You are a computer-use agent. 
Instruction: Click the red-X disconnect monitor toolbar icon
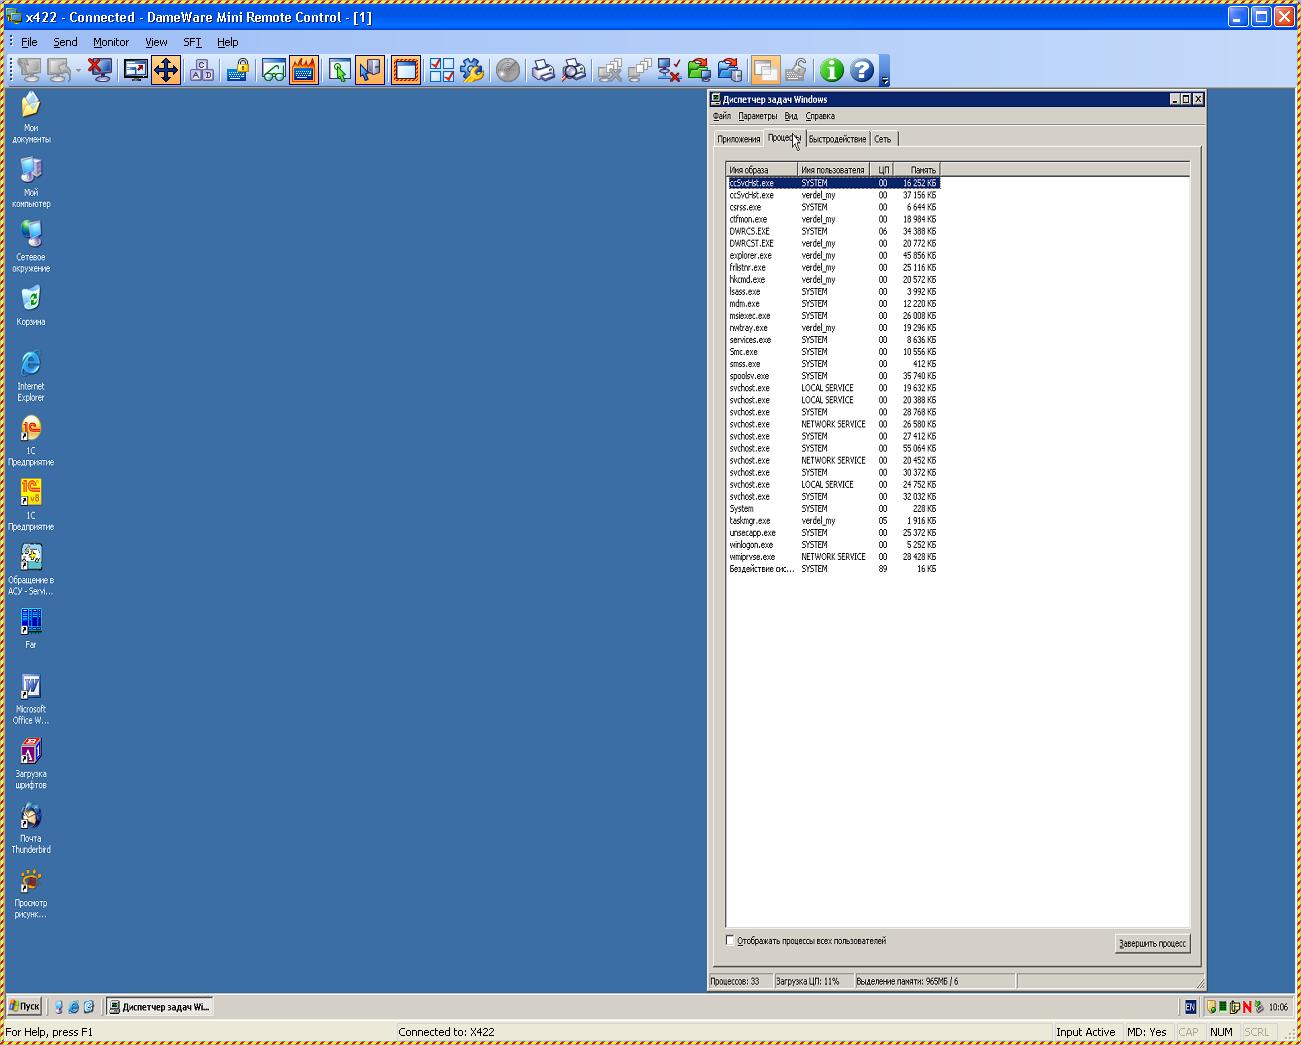click(99, 70)
